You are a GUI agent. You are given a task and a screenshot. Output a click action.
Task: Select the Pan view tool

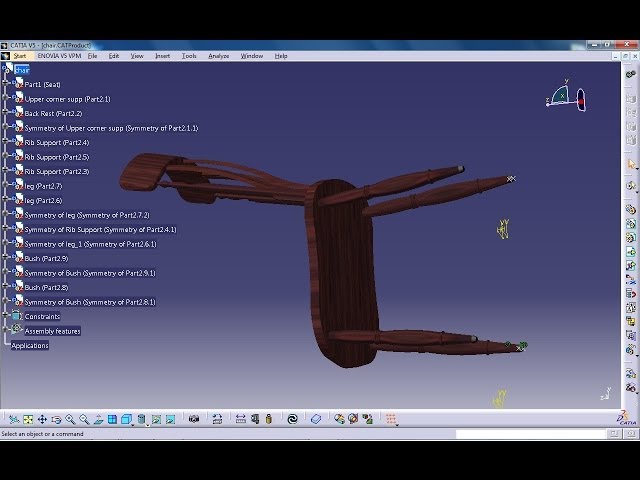click(x=42, y=419)
